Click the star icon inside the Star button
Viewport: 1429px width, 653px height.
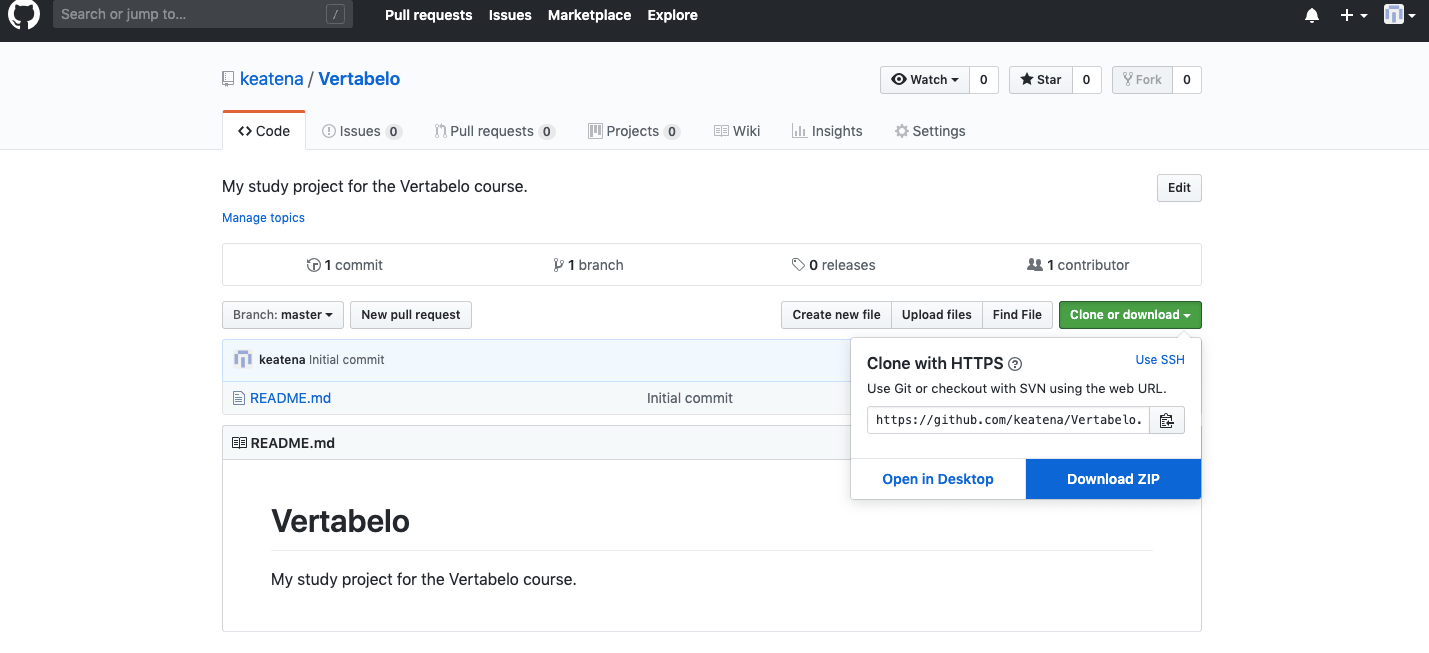click(x=1028, y=79)
